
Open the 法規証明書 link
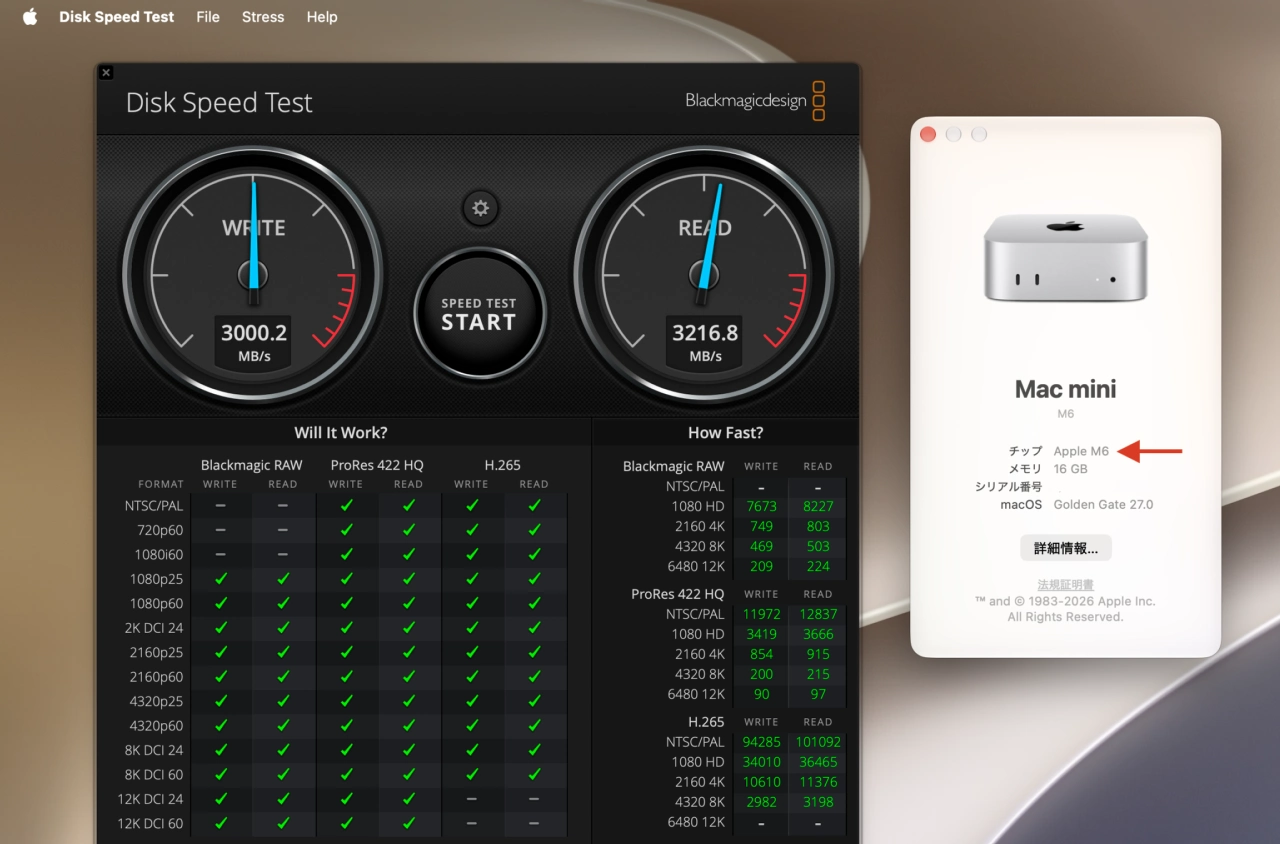(x=1065, y=585)
